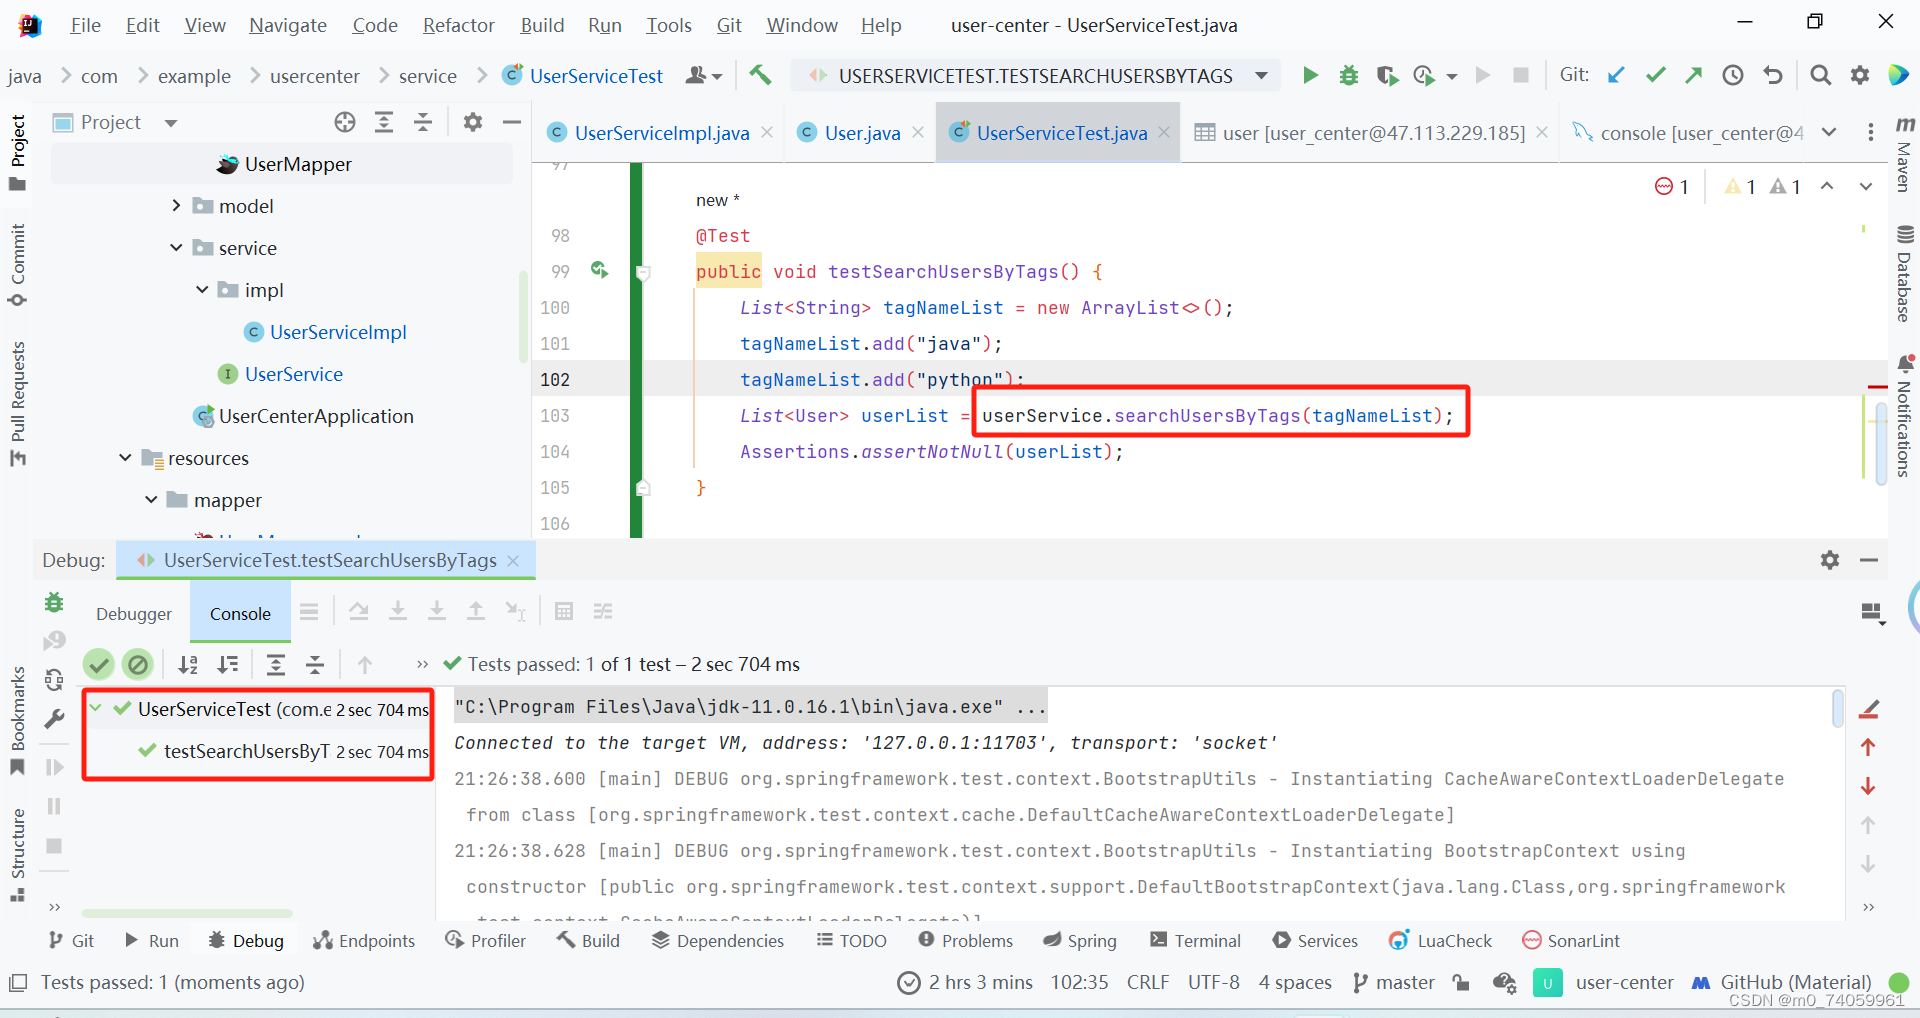The width and height of the screenshot is (1920, 1018).
Task: Start debugging with the bug icon
Action: click(1348, 75)
